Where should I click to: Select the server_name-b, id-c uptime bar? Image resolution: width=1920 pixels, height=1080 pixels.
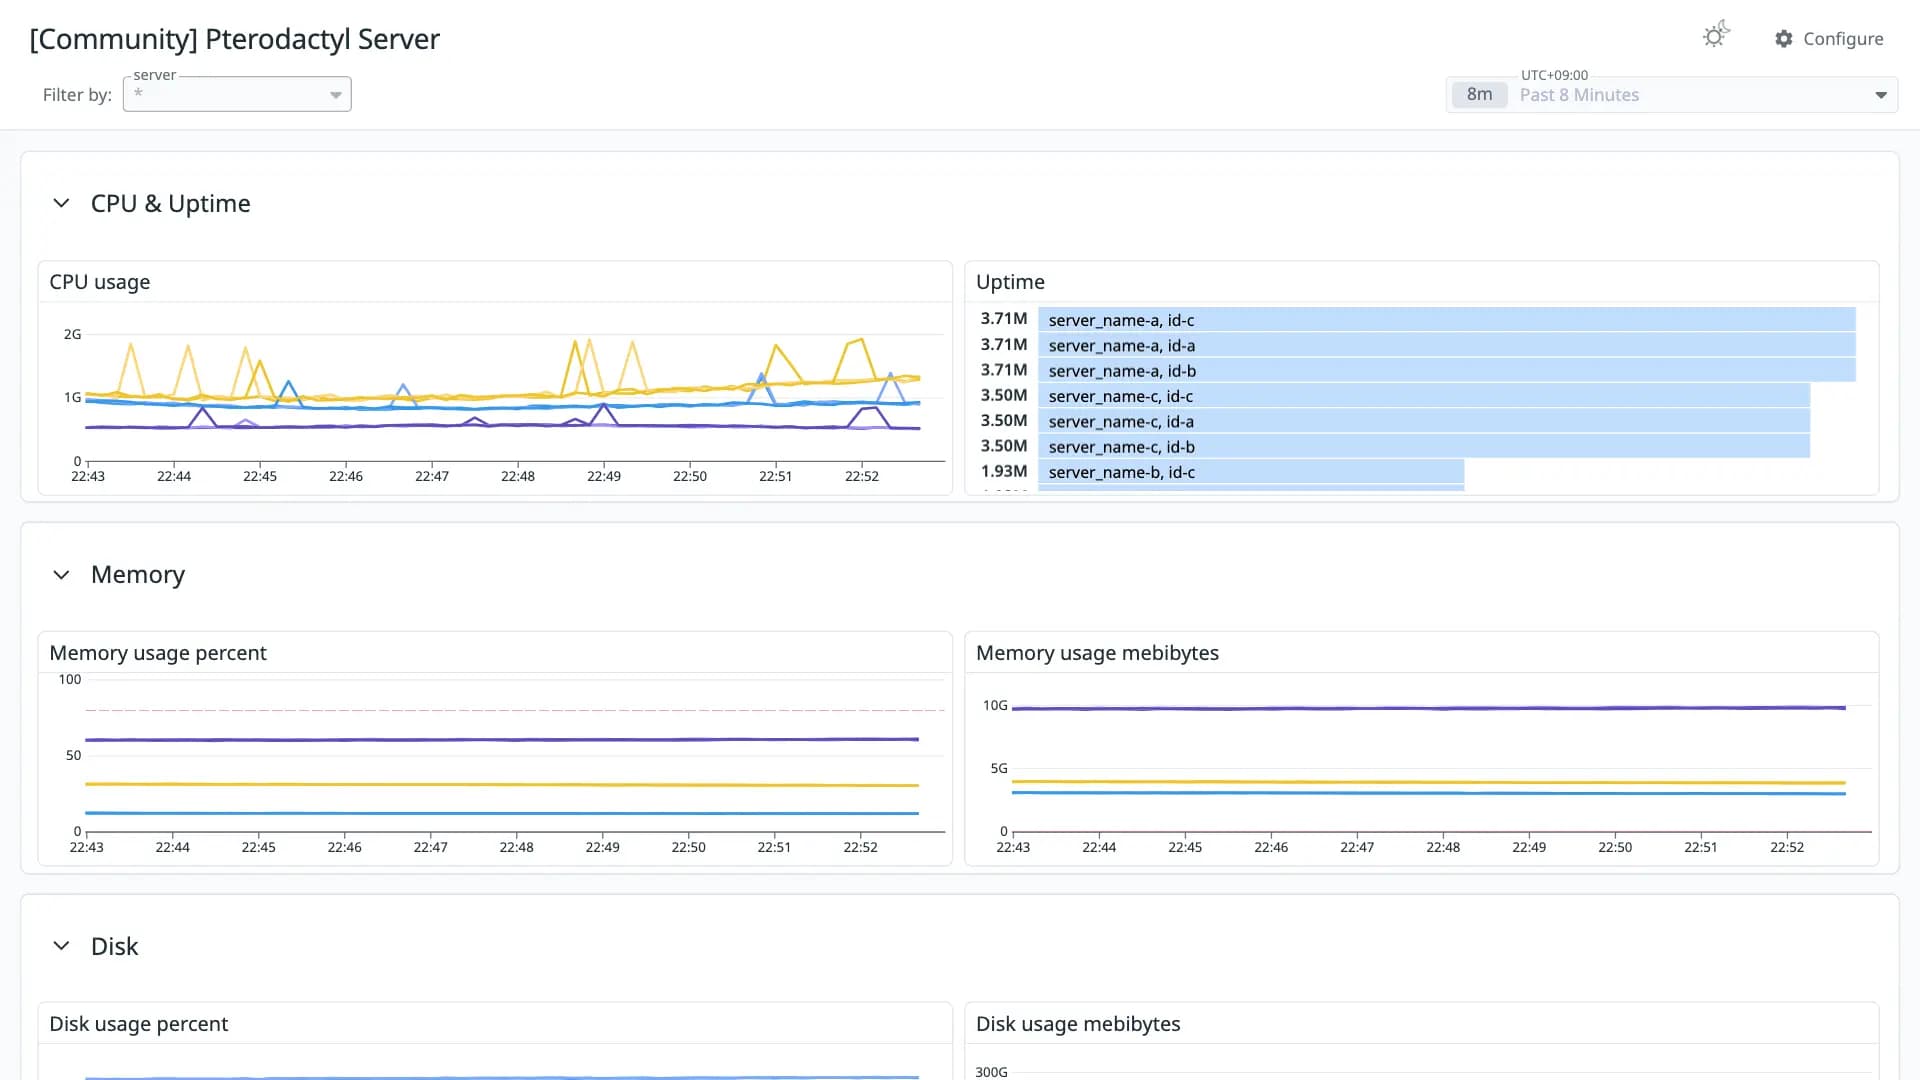[x=1251, y=472]
